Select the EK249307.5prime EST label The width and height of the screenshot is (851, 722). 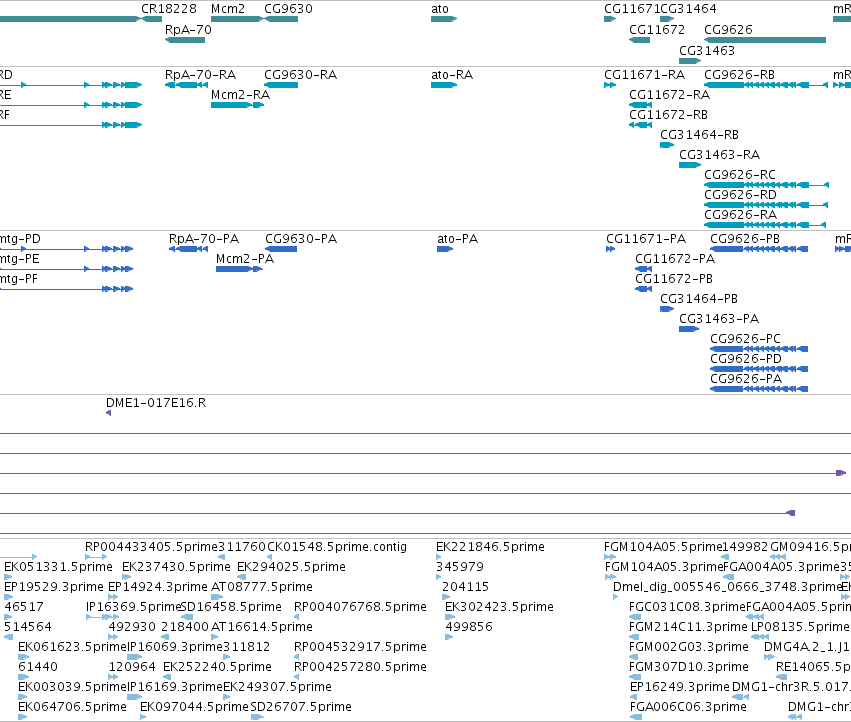tap(277, 687)
